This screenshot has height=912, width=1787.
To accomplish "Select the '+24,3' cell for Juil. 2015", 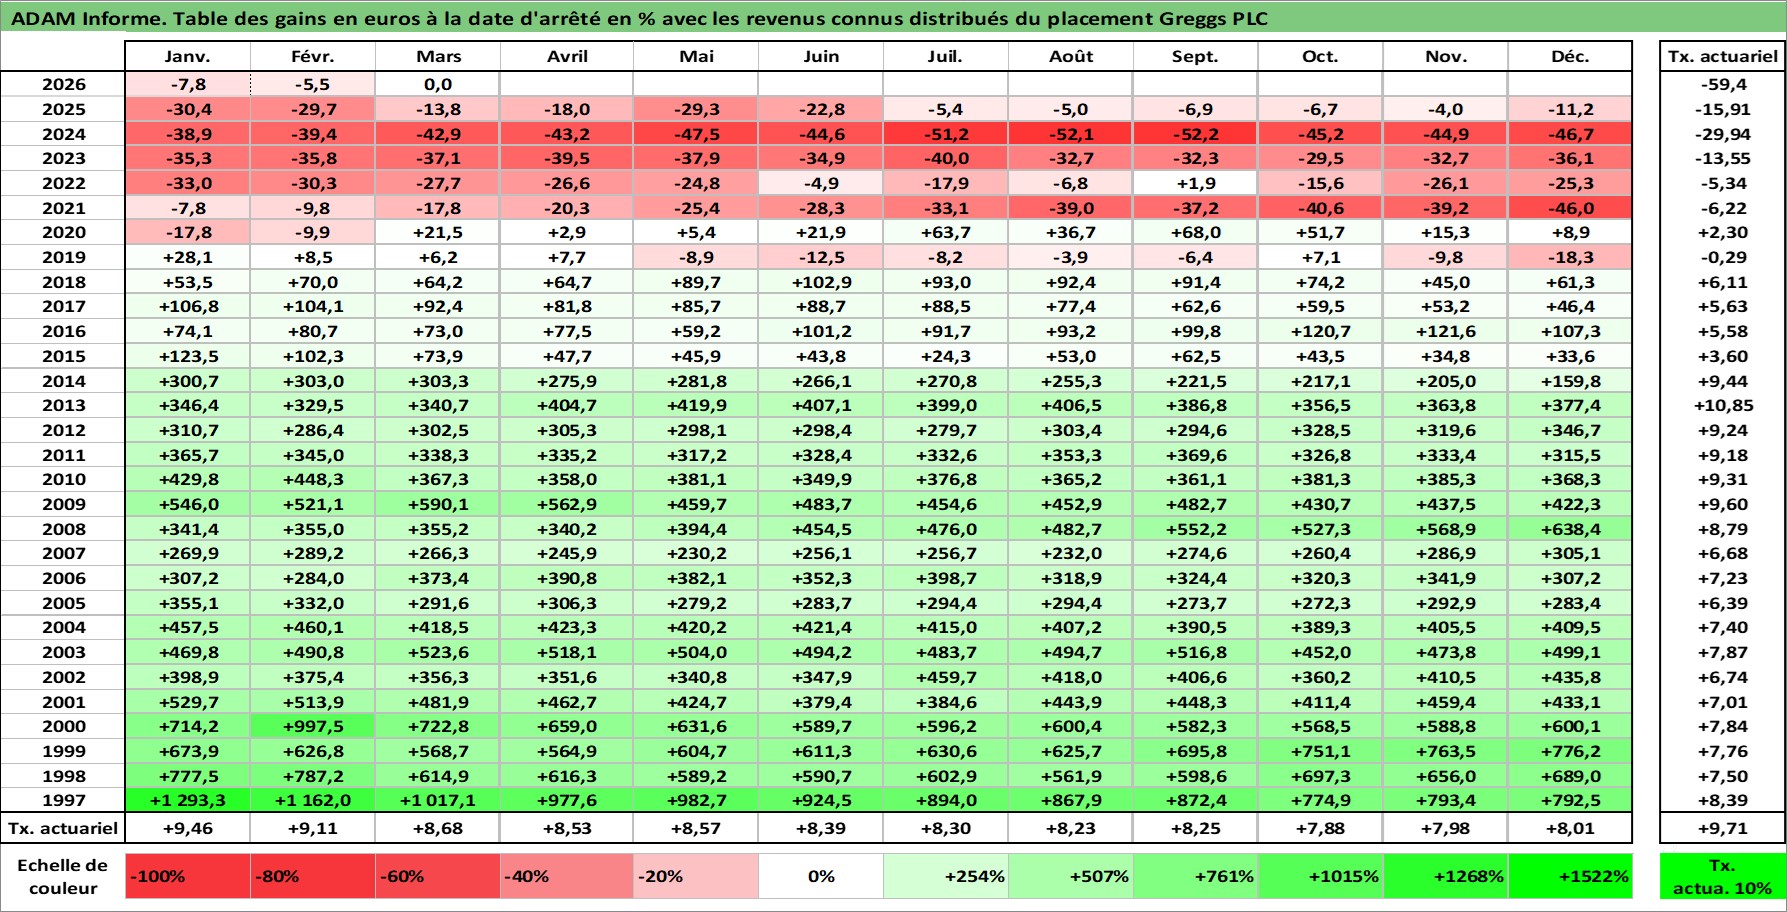I will click(x=946, y=356).
